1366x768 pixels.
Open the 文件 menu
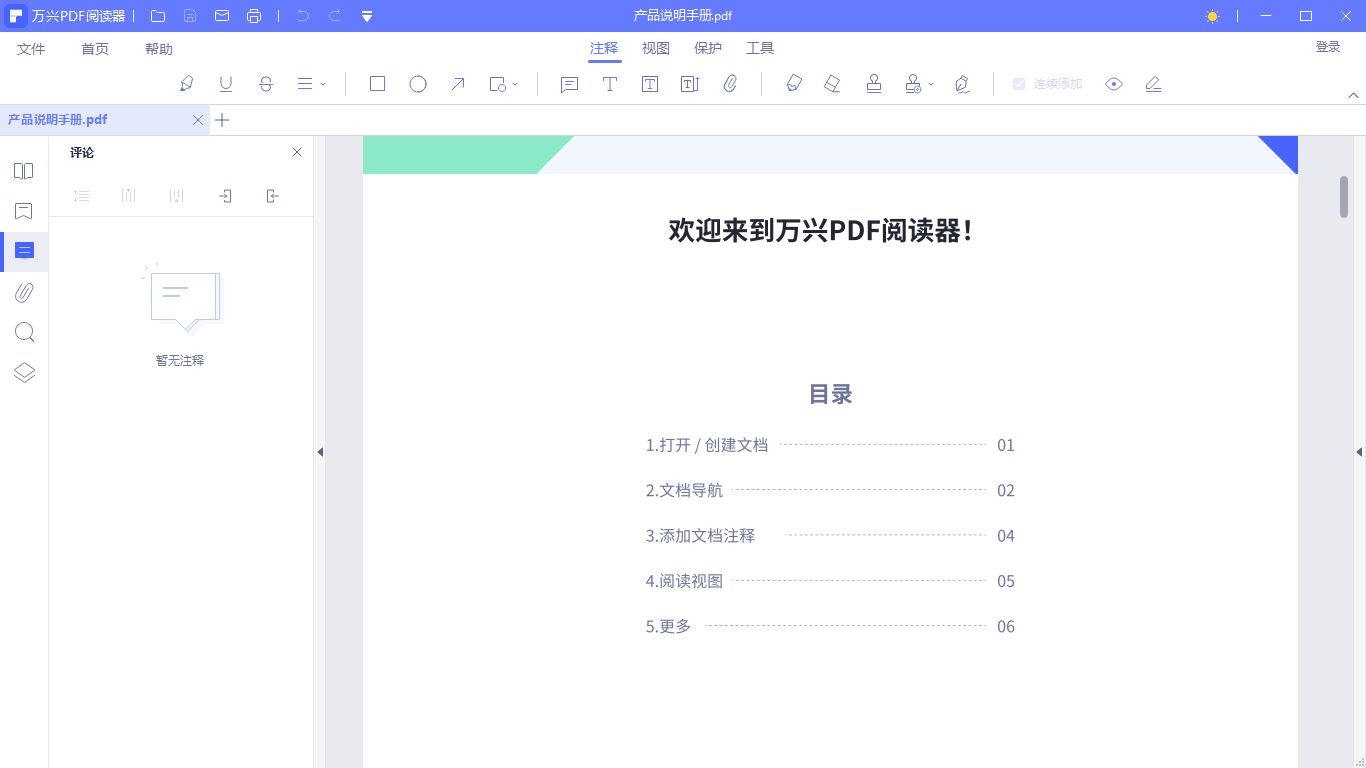coord(31,47)
